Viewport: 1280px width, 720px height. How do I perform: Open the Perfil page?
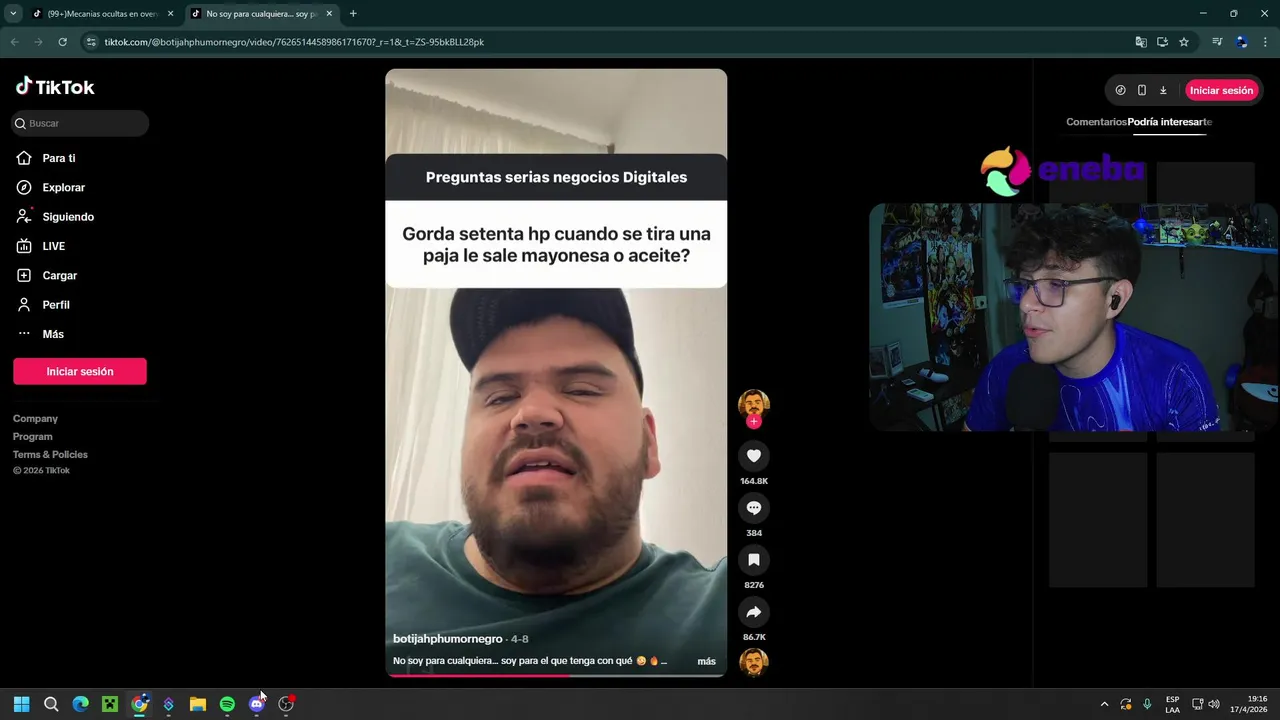pos(56,305)
